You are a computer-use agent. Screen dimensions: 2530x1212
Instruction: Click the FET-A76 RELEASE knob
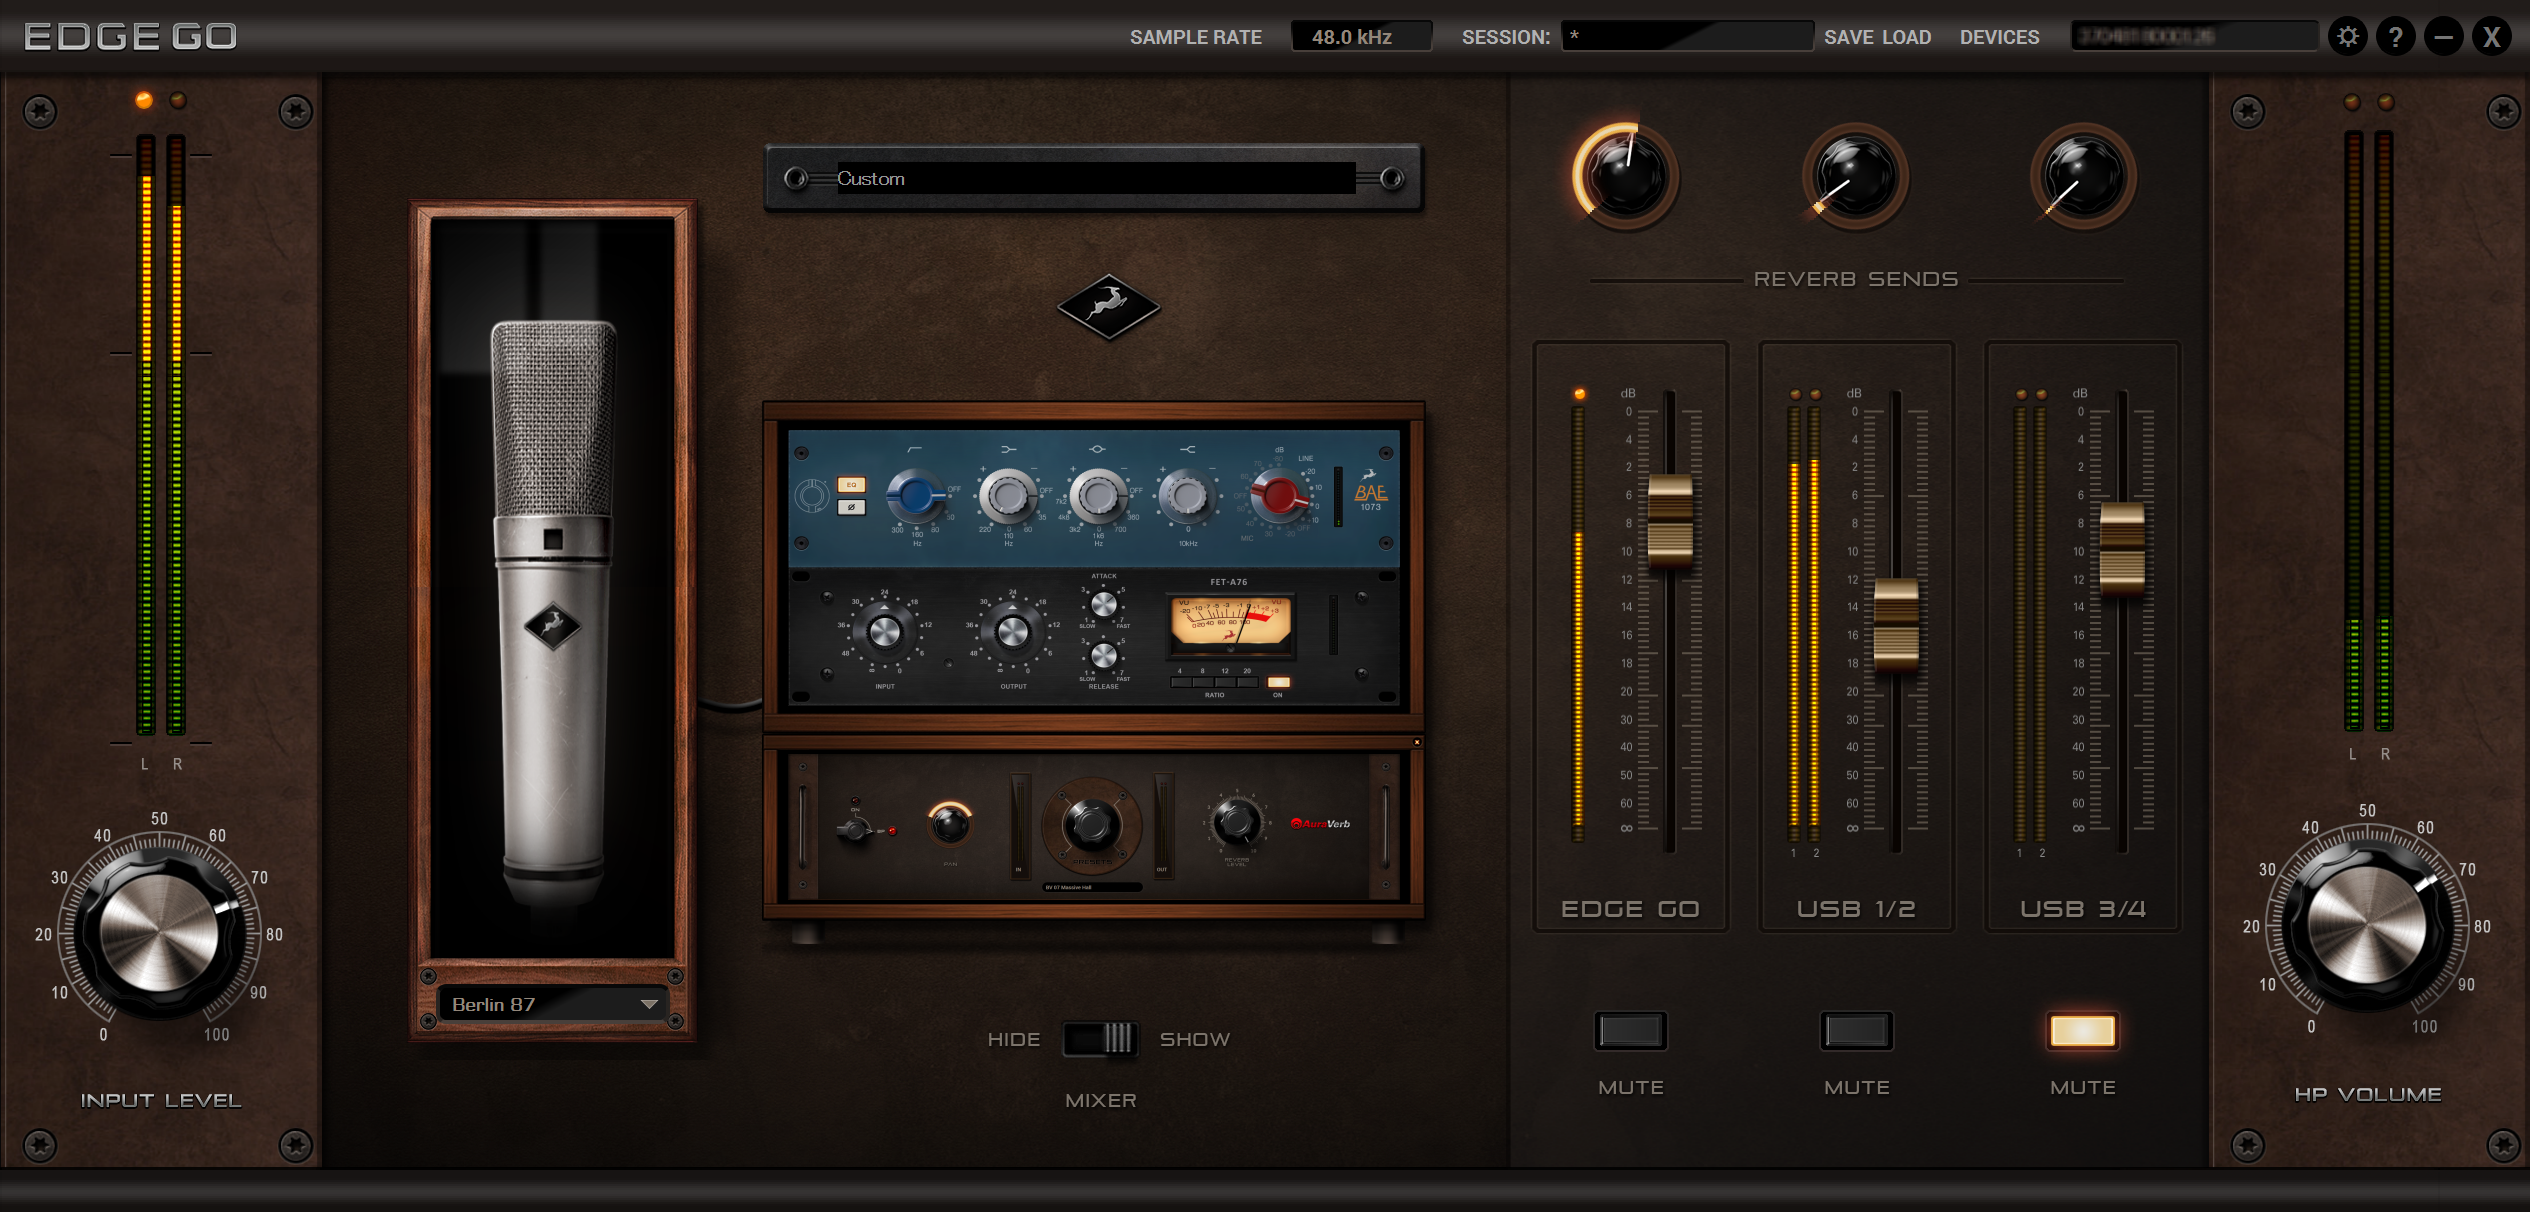point(1104,656)
